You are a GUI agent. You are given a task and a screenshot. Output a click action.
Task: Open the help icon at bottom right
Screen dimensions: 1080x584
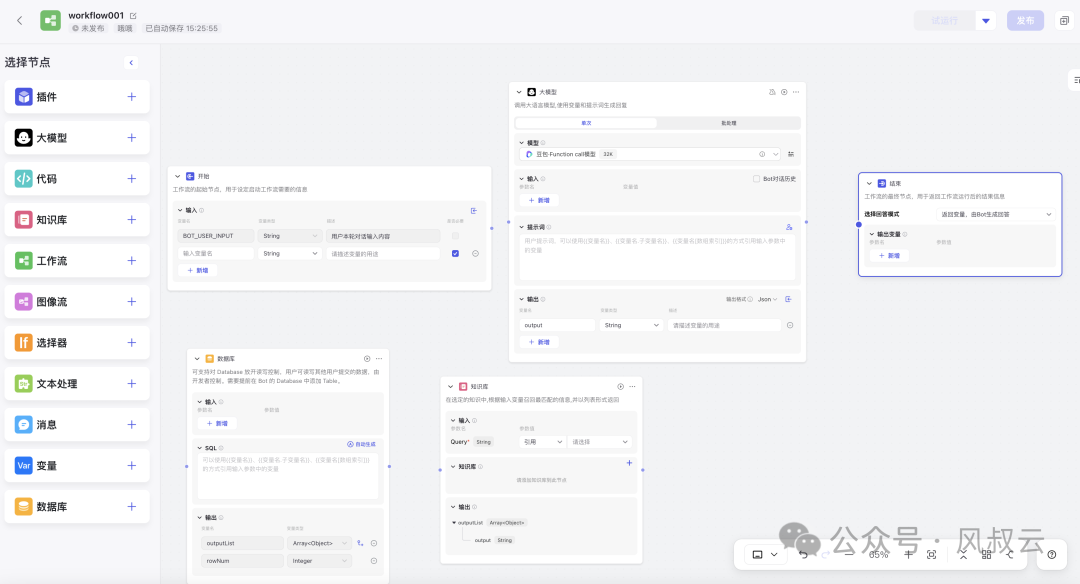pyautogui.click(x=1051, y=554)
